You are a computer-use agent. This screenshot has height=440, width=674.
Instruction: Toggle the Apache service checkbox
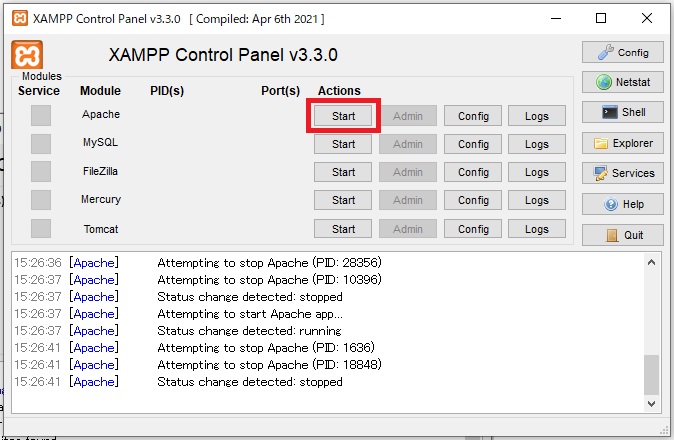41,116
